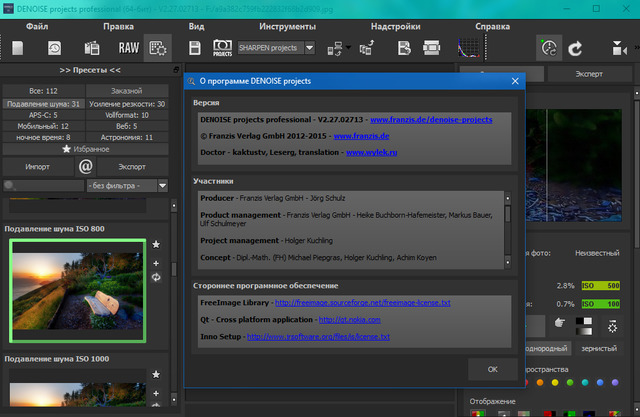640x417 pixels.
Task: Click the batch processing icon beside RAW
Action: pos(157,47)
